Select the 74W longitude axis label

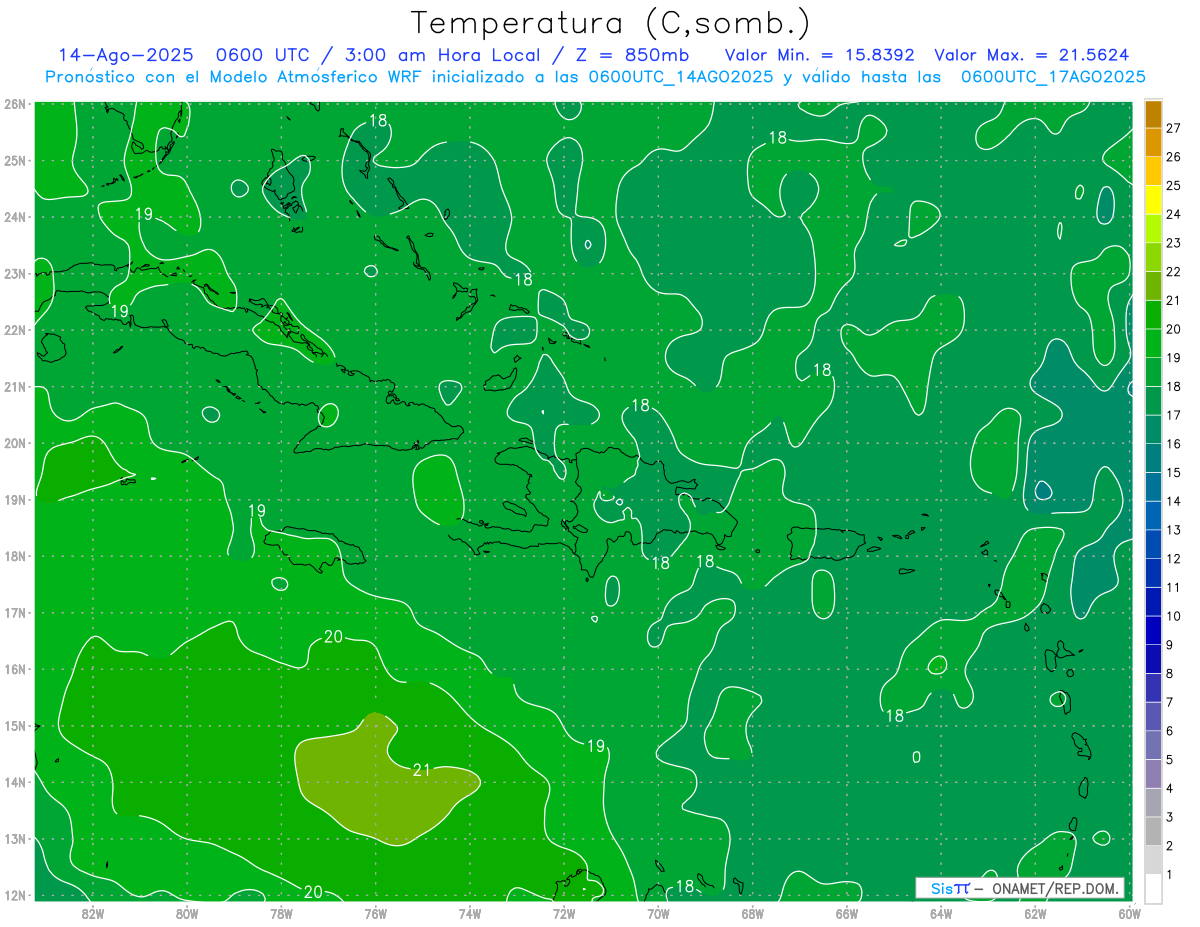pos(469,912)
